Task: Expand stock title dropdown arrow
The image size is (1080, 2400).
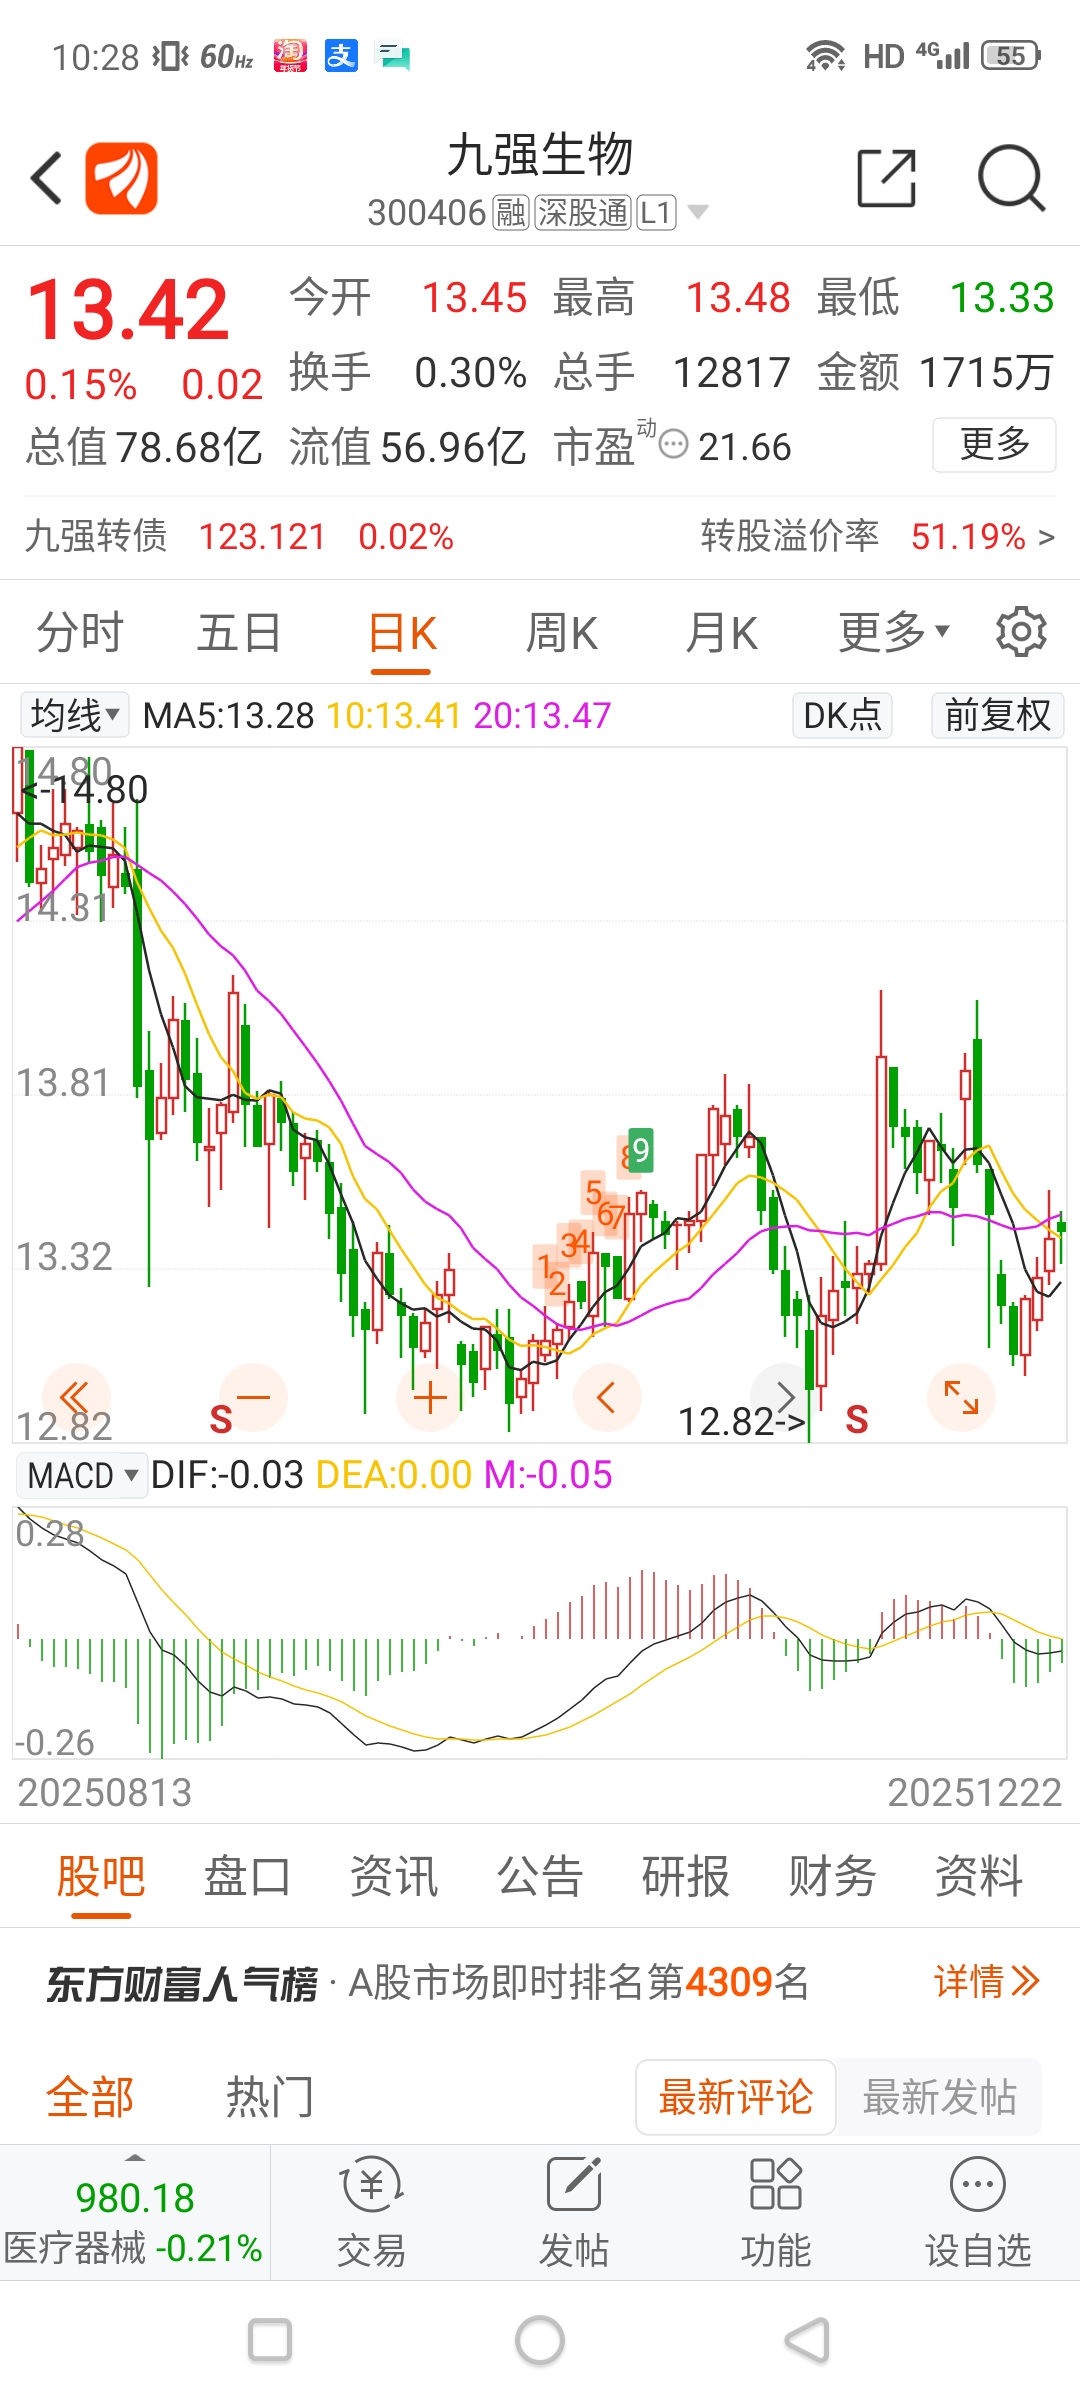Action: (x=698, y=212)
